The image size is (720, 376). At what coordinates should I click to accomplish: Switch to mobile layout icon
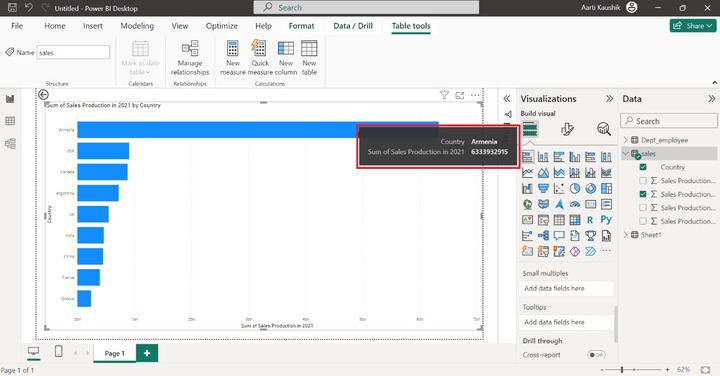pos(58,351)
